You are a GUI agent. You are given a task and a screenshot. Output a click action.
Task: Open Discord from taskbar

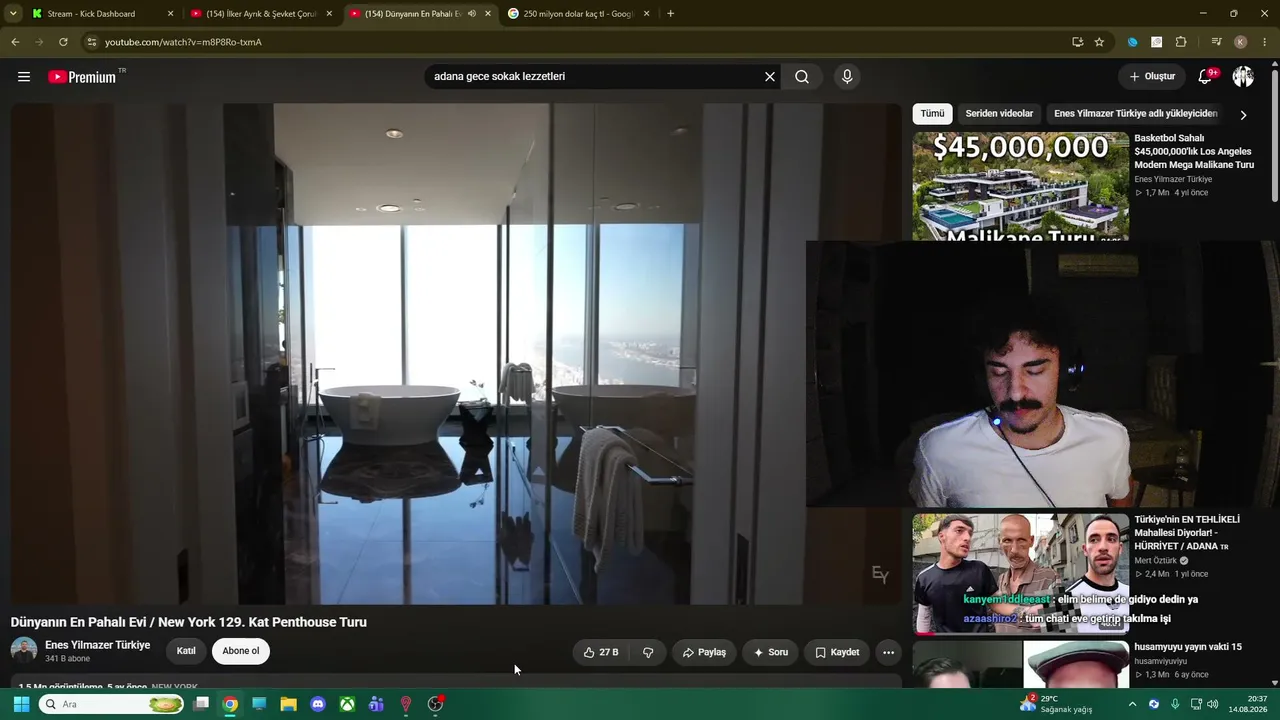318,704
